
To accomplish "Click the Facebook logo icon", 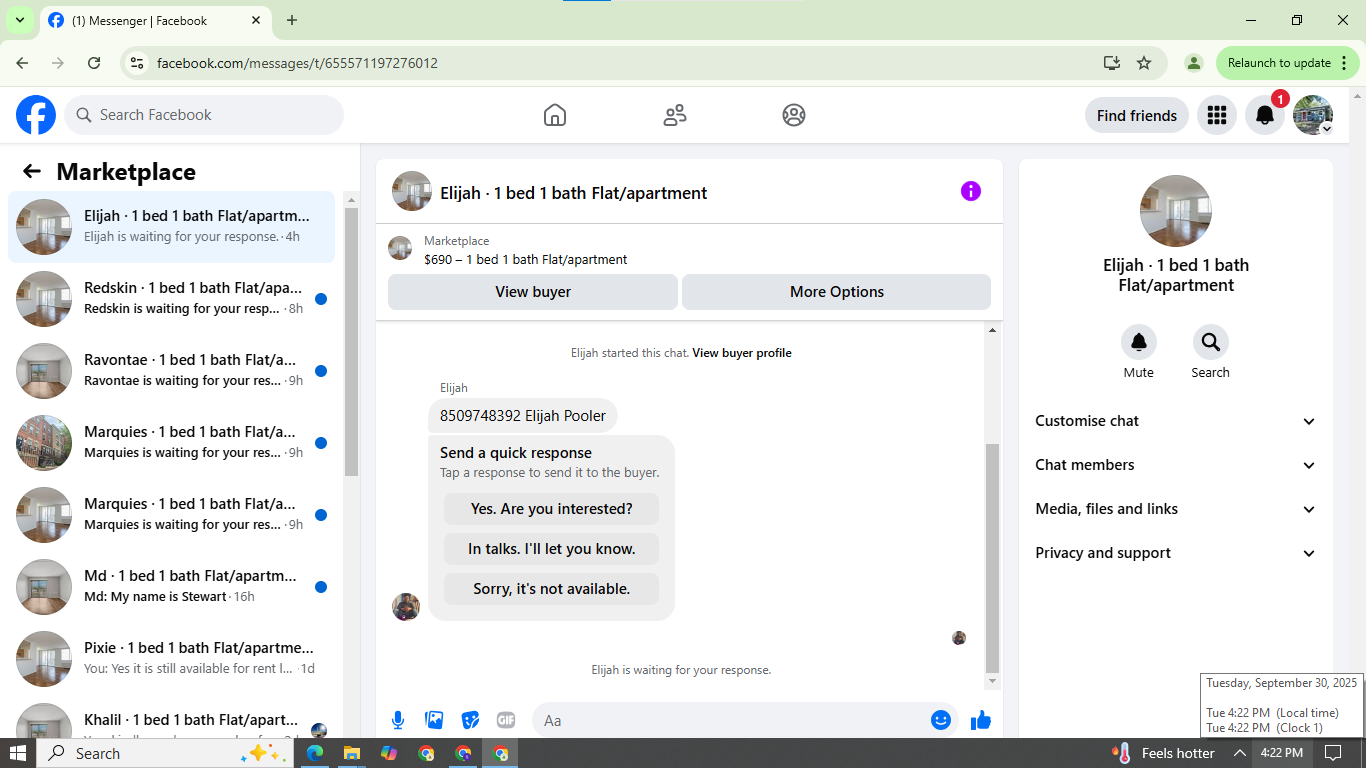I will (x=36, y=115).
